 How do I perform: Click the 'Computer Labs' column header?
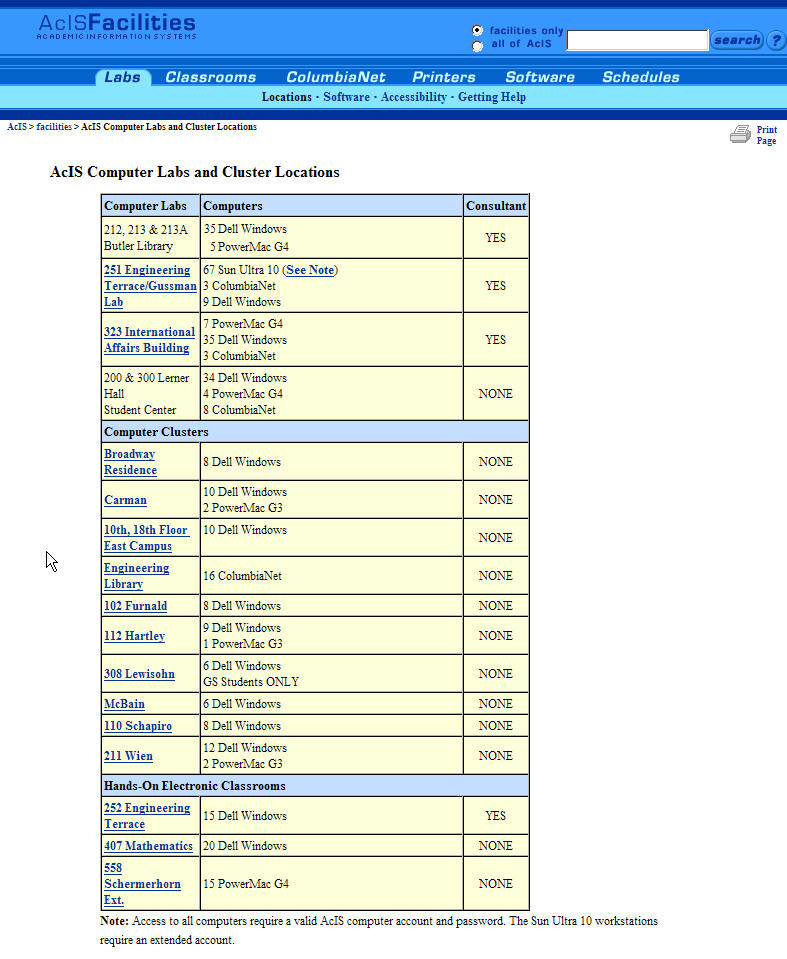pyautogui.click(x=150, y=206)
